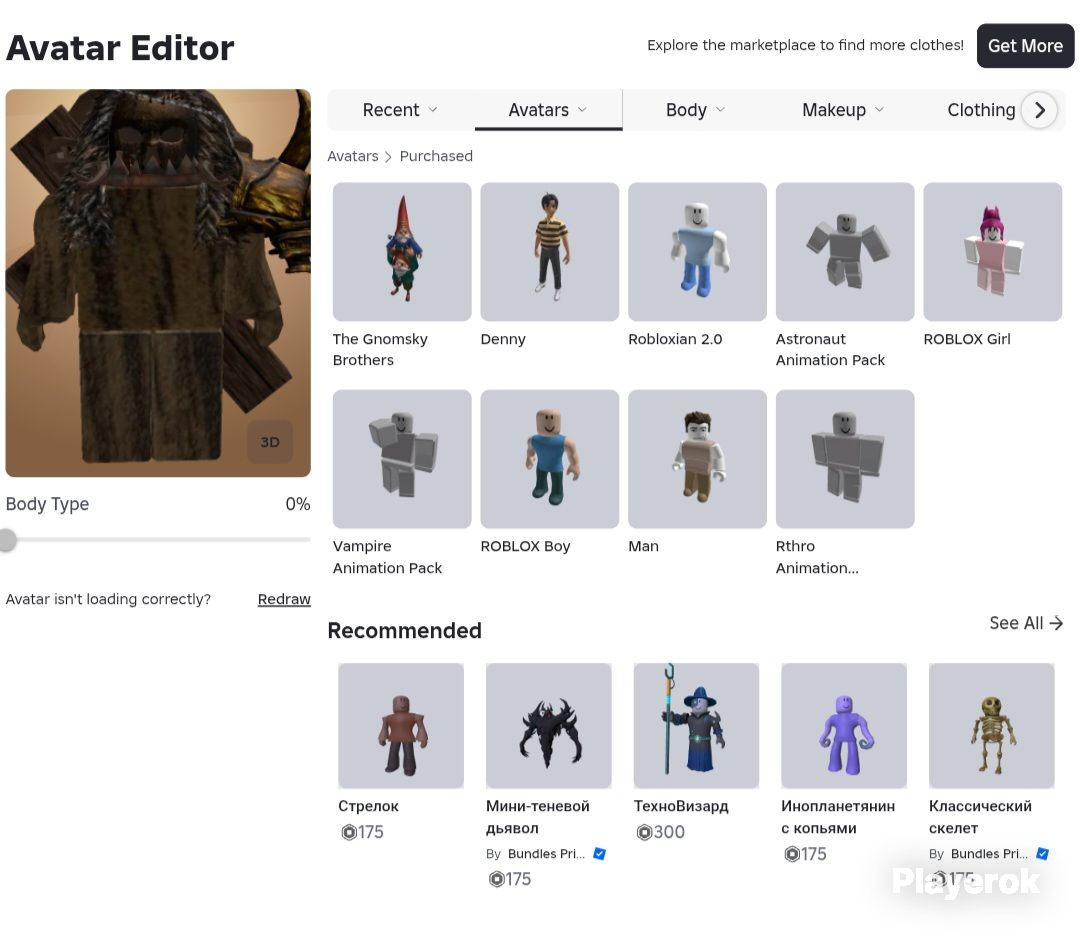The image size is (1080, 937).
Task: Select The Gnomsky Brothers avatar
Action: pos(402,251)
